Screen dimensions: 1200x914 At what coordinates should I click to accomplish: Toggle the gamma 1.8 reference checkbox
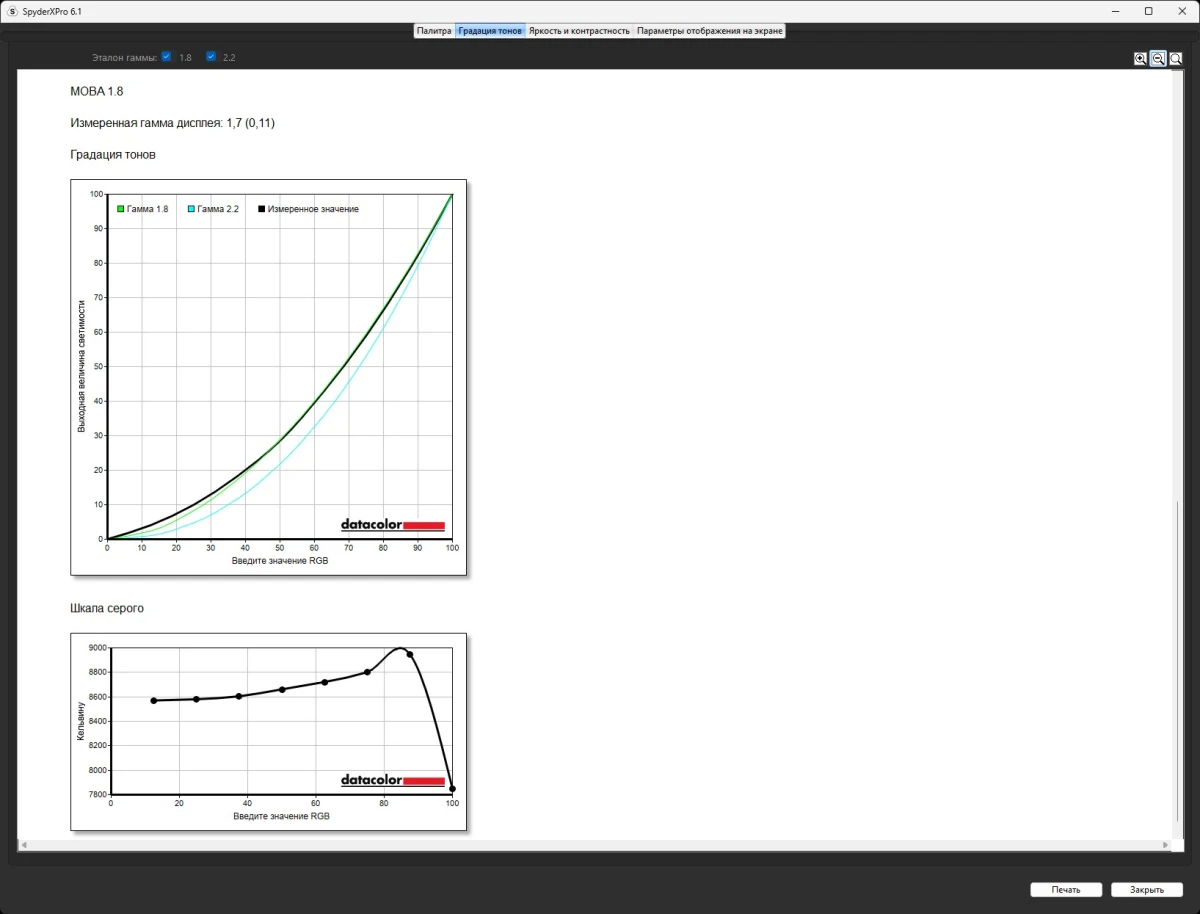point(167,57)
